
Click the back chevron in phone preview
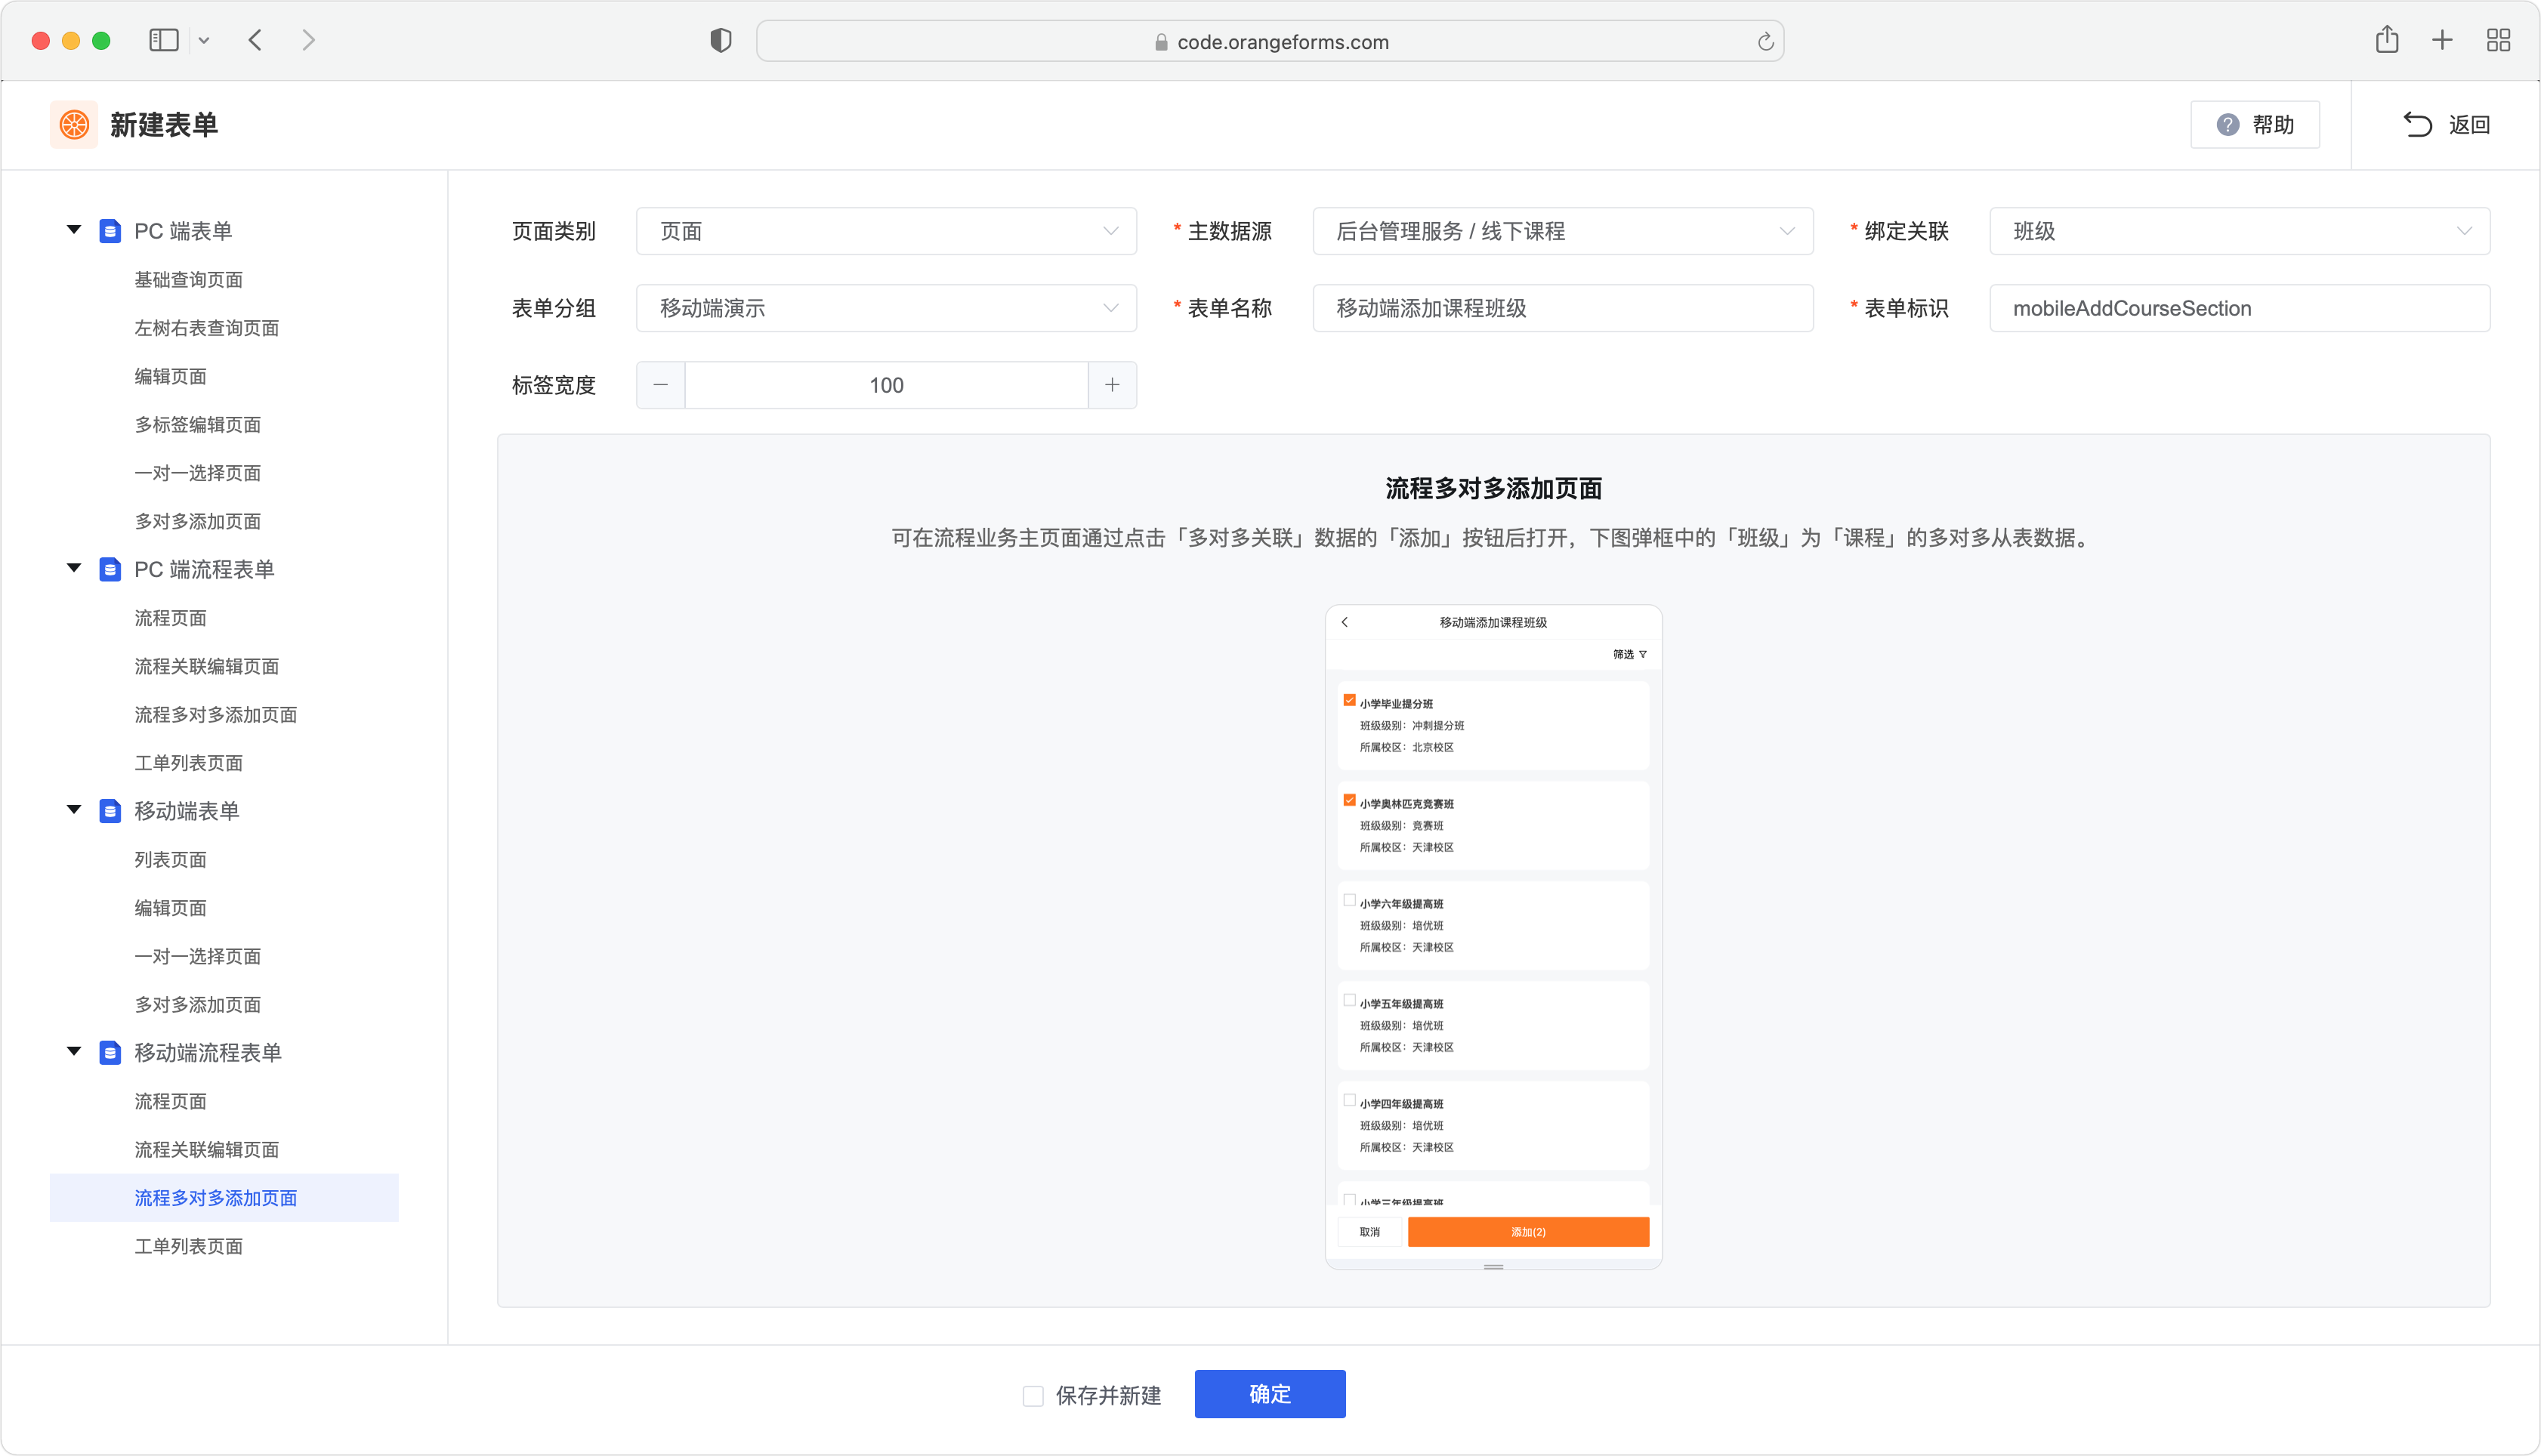point(1345,622)
